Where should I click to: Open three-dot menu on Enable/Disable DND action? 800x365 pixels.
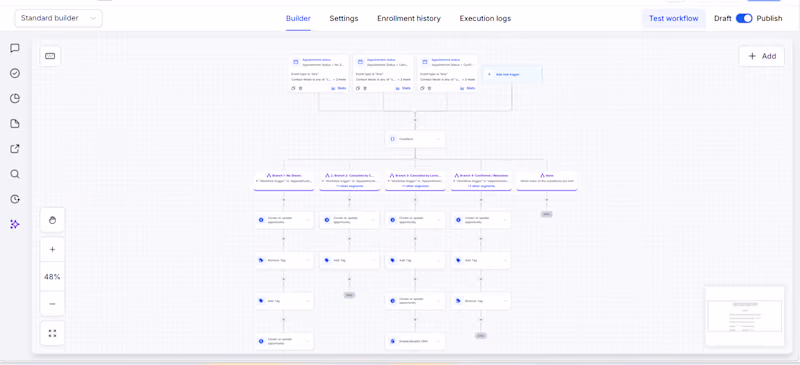(439, 341)
